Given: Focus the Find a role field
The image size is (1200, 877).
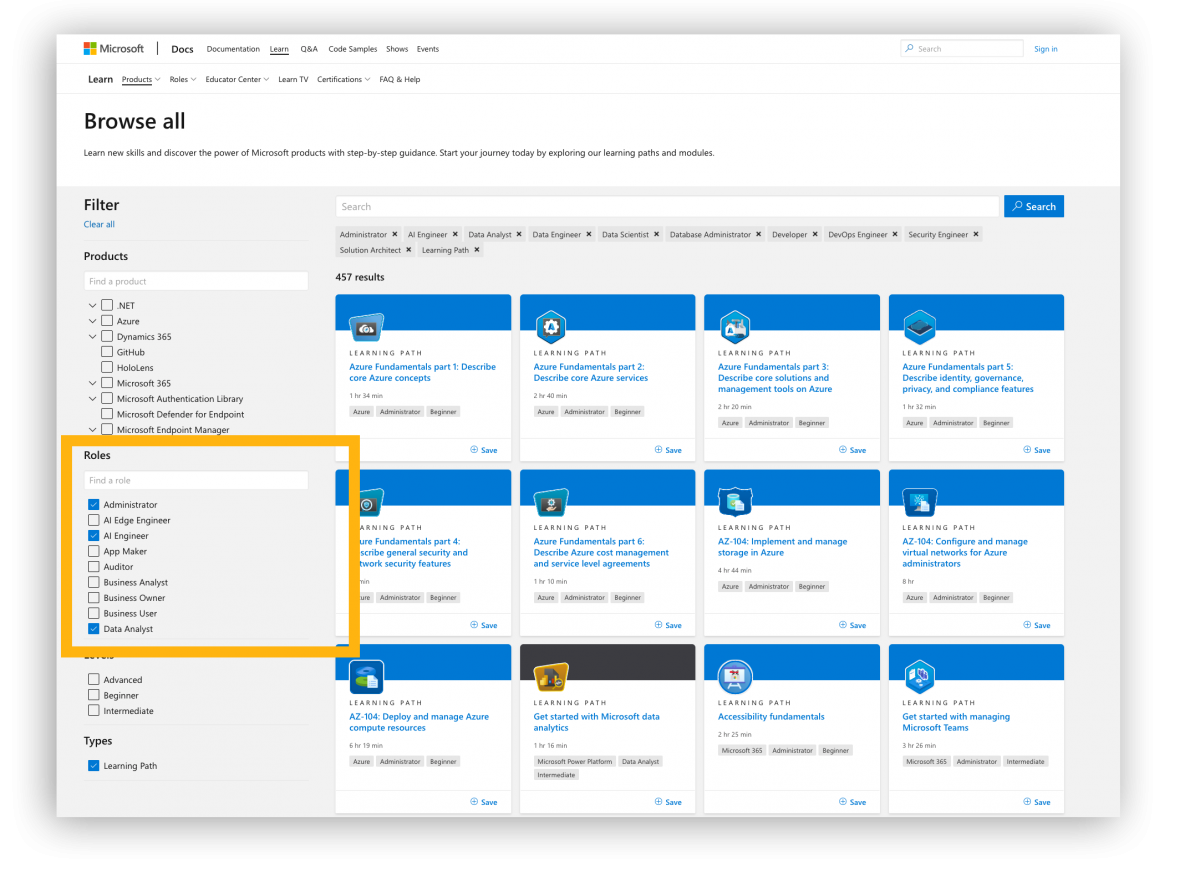Looking at the screenshot, I should 196,480.
